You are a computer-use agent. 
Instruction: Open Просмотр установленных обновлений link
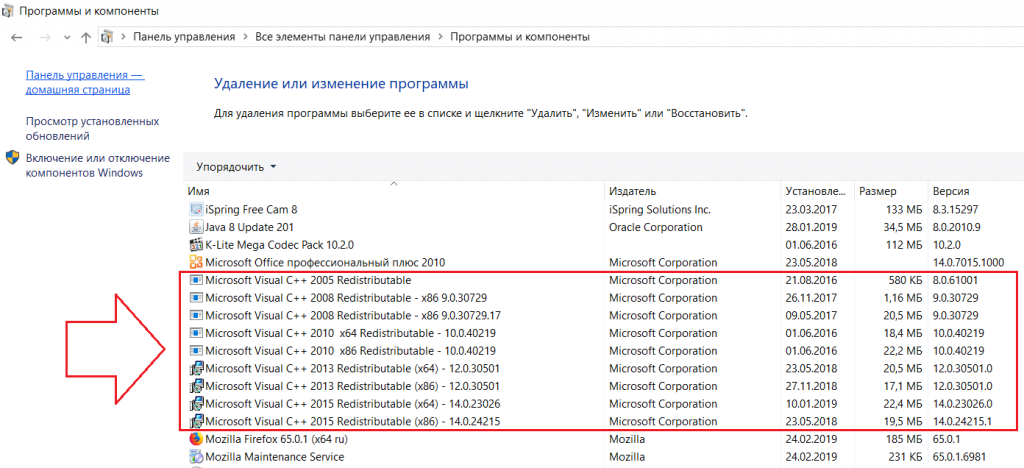click(92, 128)
